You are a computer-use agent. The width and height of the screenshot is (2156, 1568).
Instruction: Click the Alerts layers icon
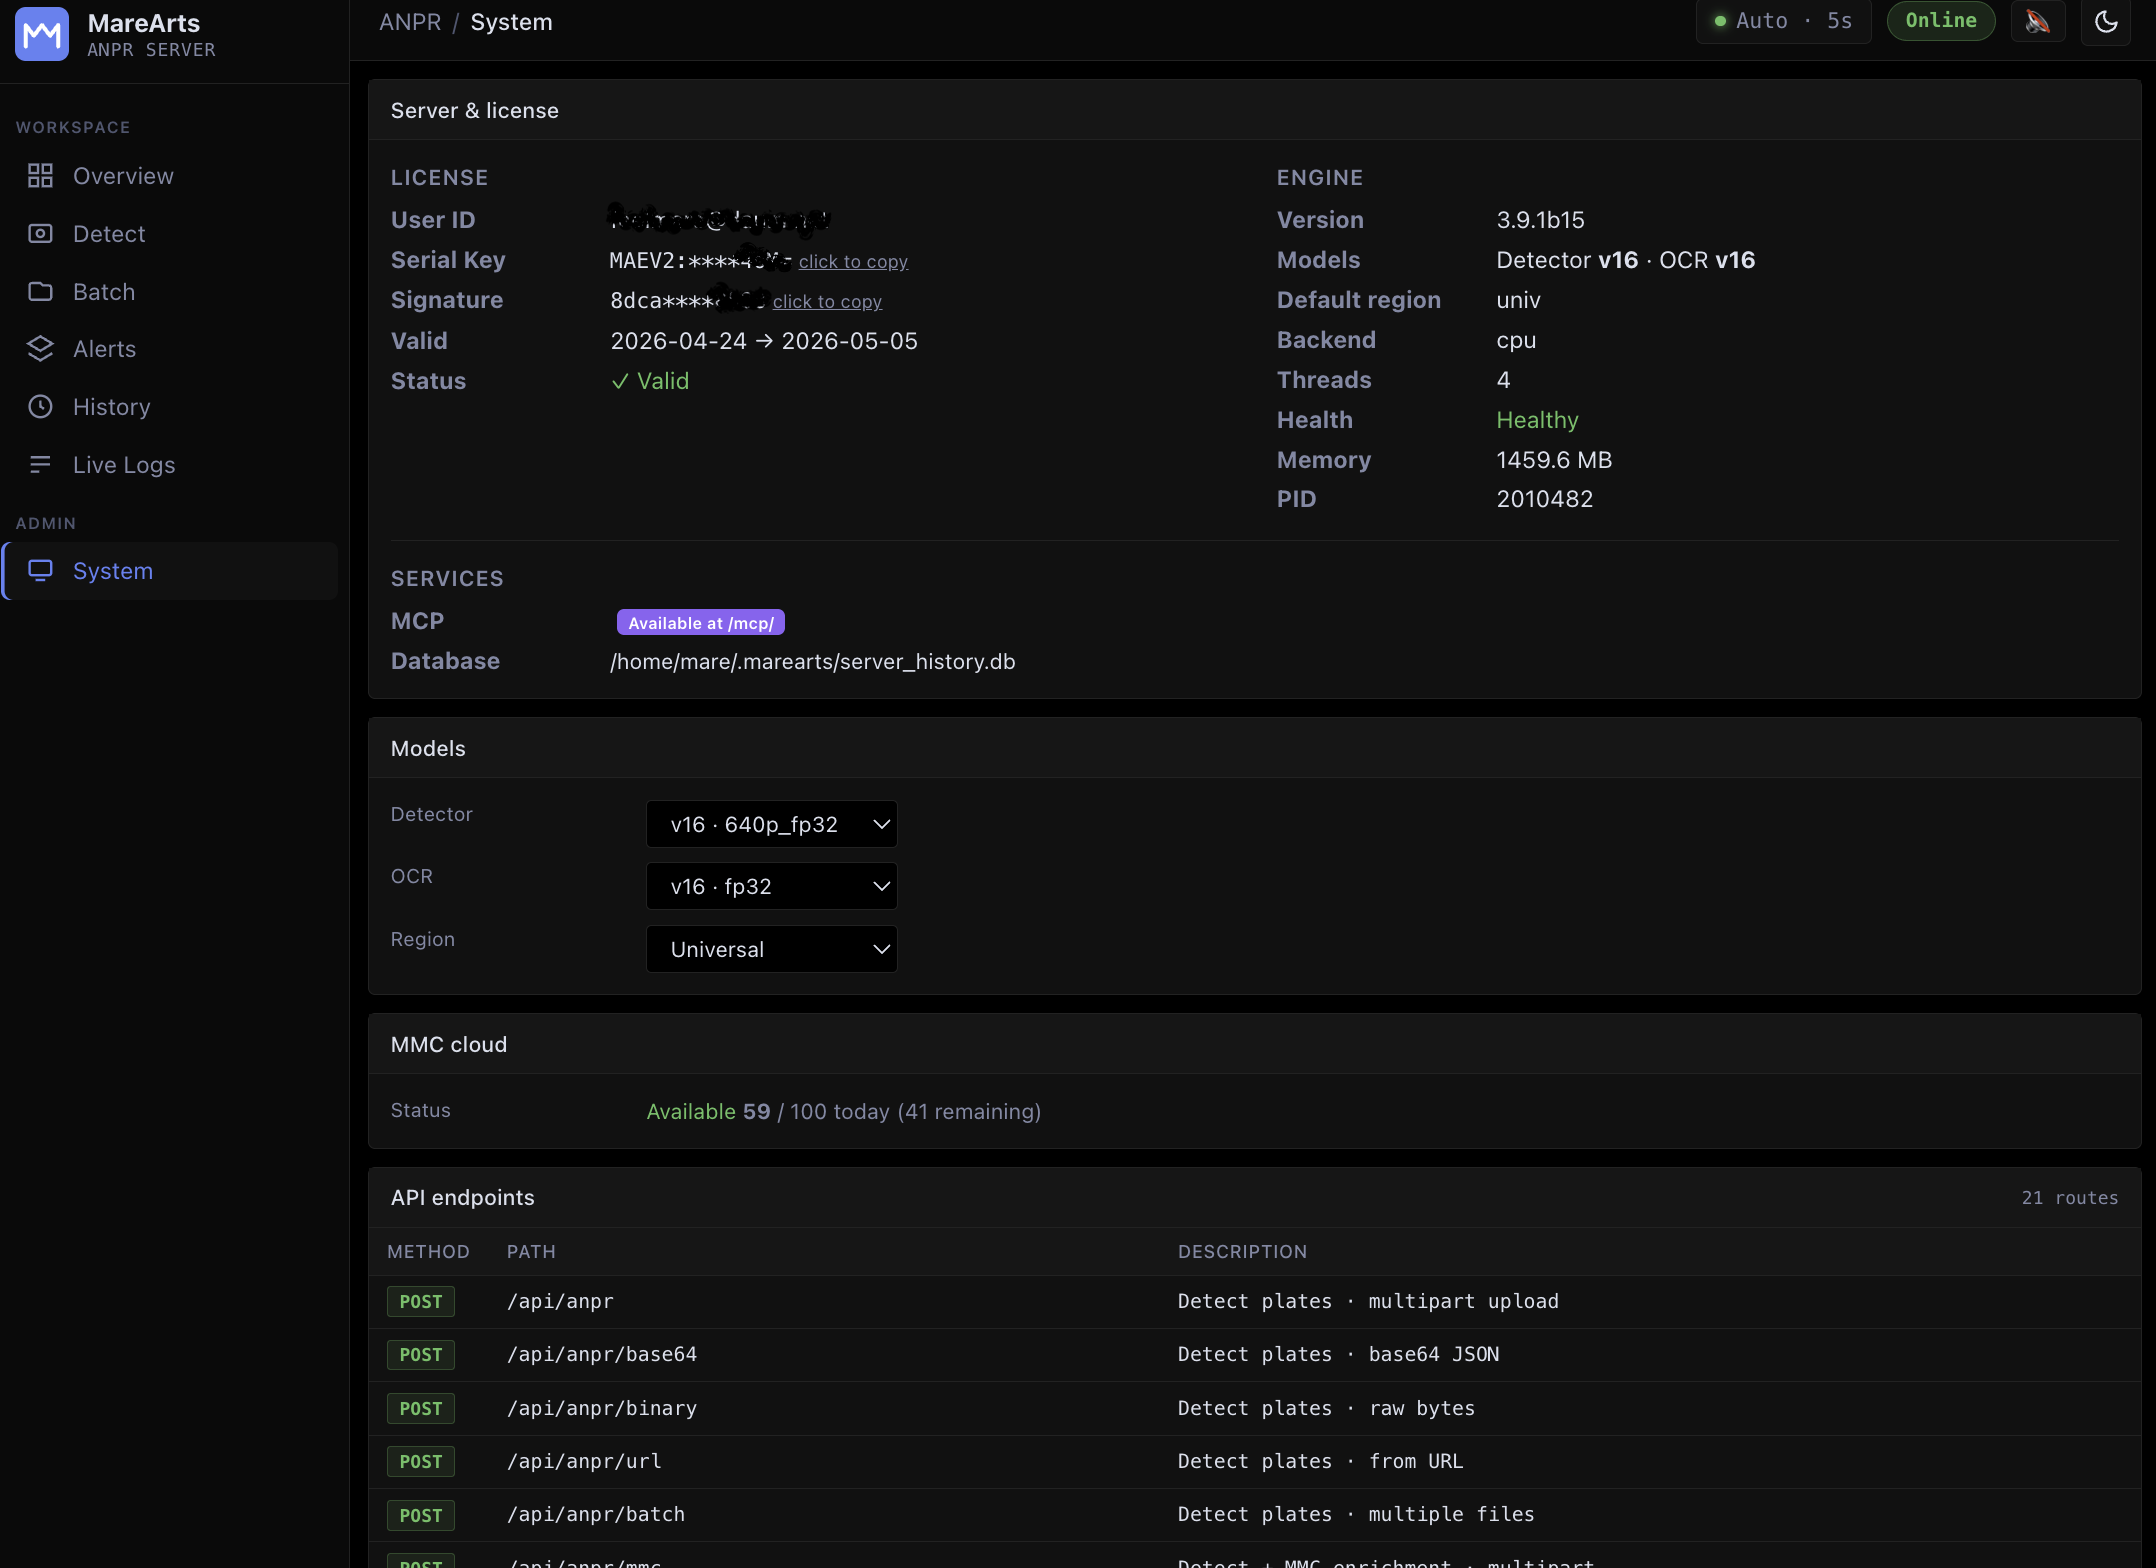click(40, 349)
